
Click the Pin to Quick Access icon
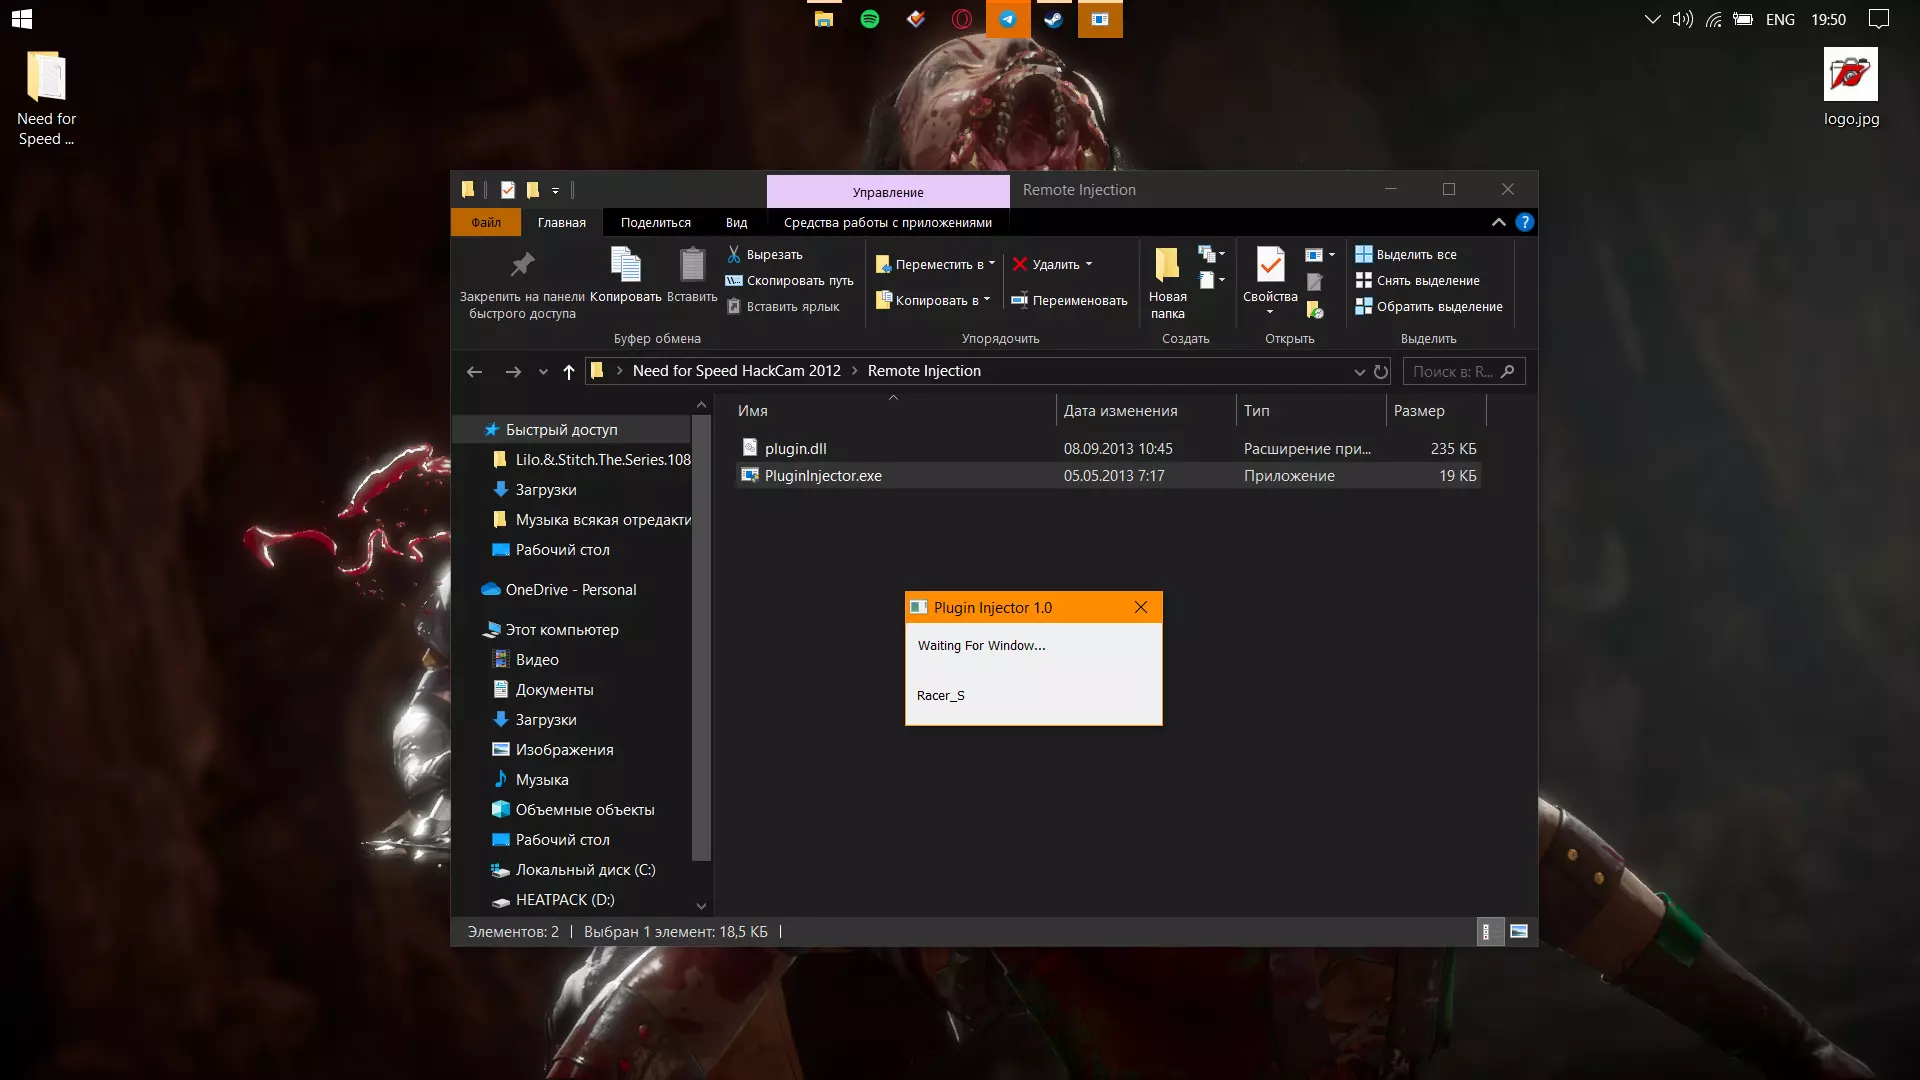[x=522, y=265]
